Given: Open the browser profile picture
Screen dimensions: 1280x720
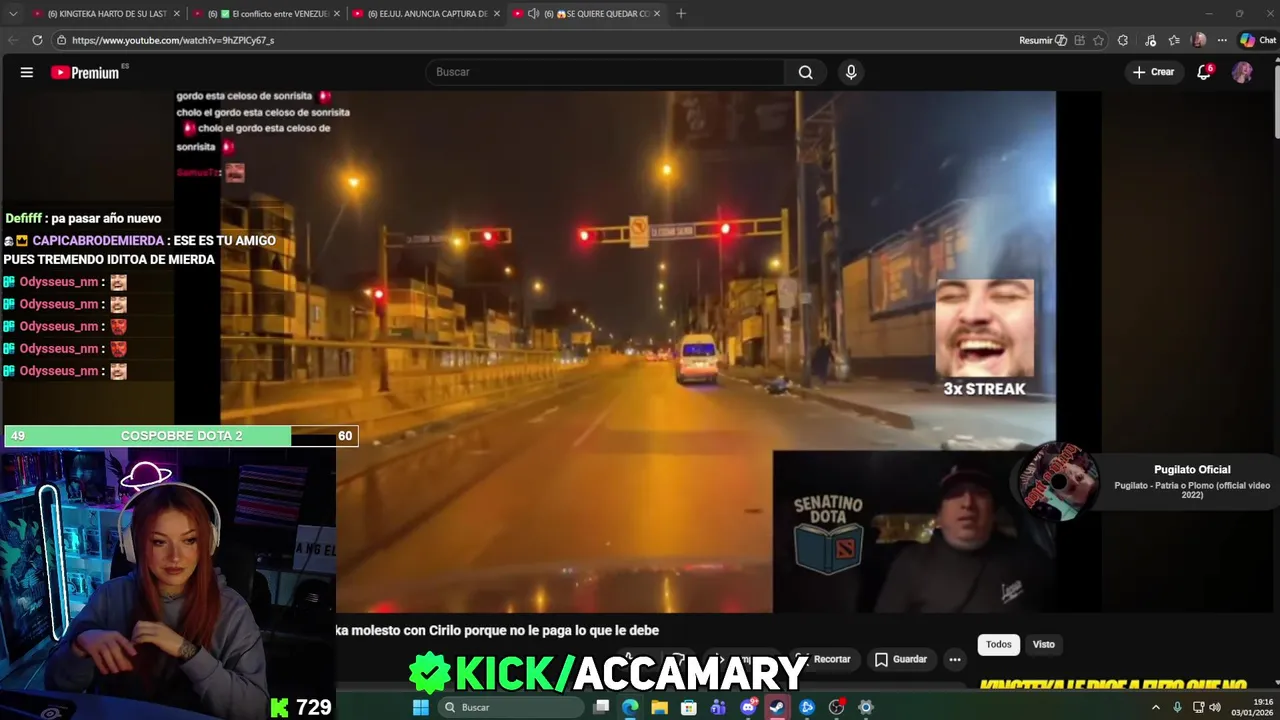Looking at the screenshot, I should [x=1199, y=40].
